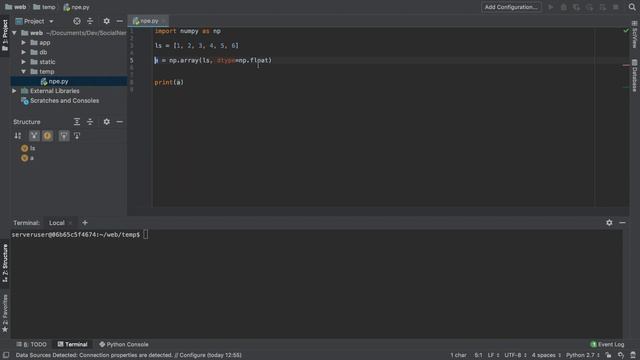The width and height of the screenshot is (640, 360).
Task: Click memory trash icon in status bar
Action: pyautogui.click(x=633, y=355)
